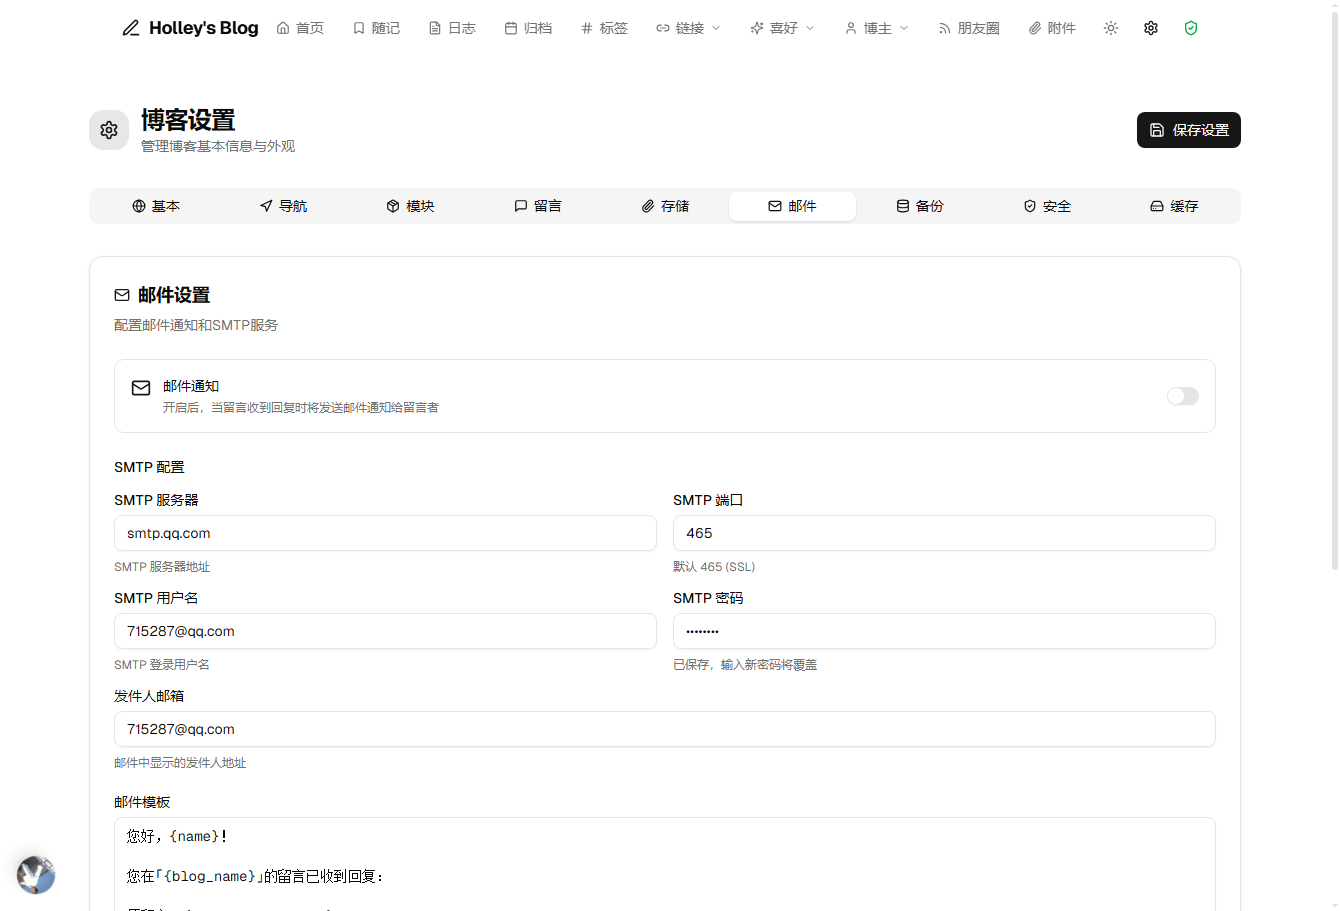Open the 标签 tags page
The image size is (1340, 911).
[x=604, y=28]
